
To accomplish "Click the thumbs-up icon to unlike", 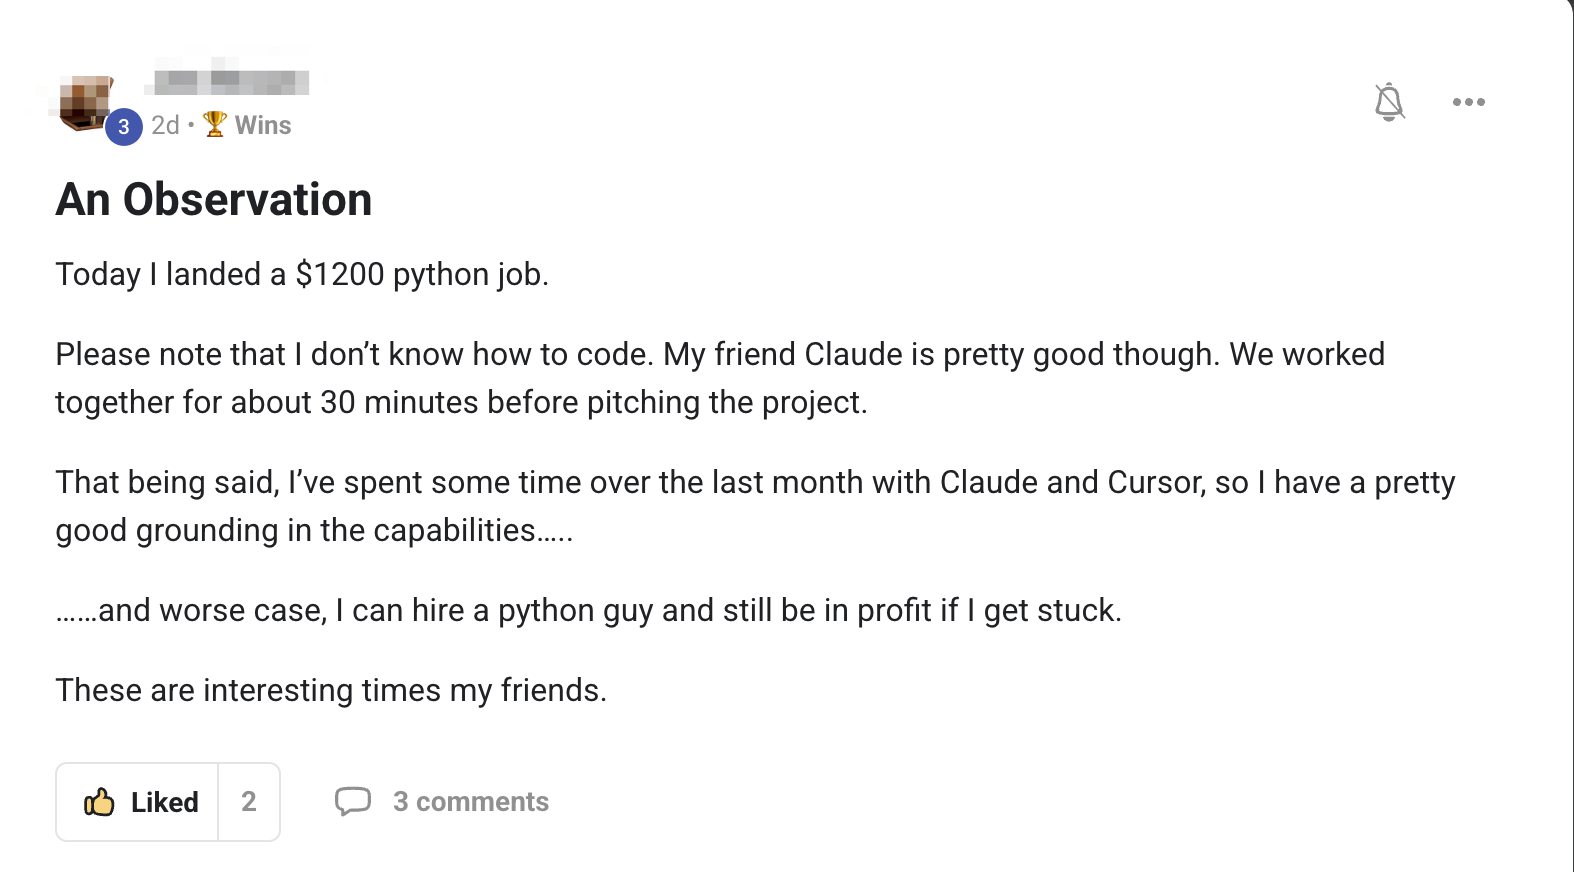I will coord(99,802).
